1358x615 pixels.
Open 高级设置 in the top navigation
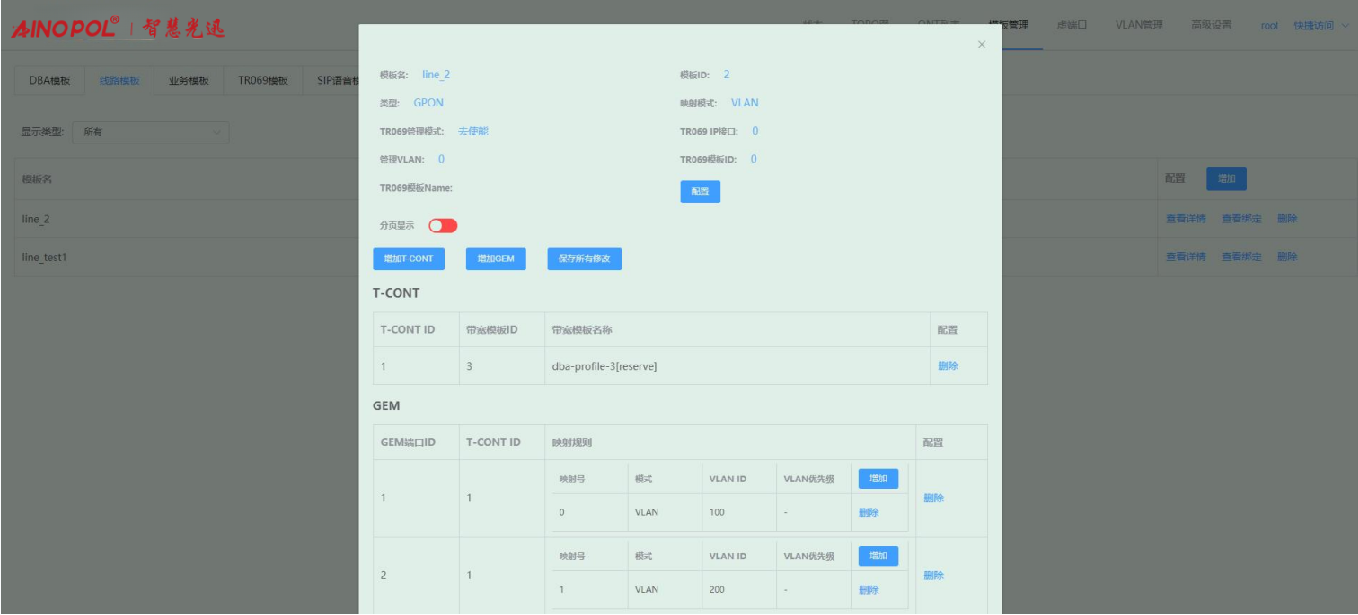(x=1211, y=25)
